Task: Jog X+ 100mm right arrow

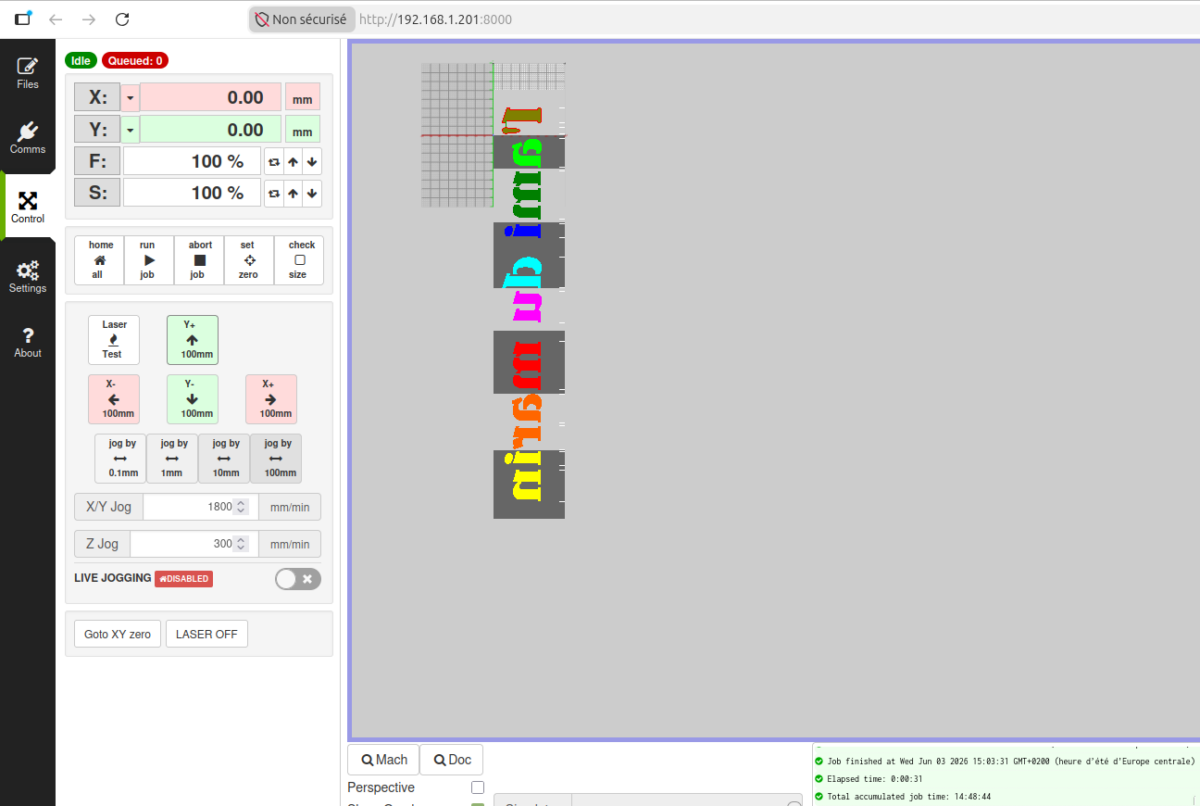Action: [271, 399]
